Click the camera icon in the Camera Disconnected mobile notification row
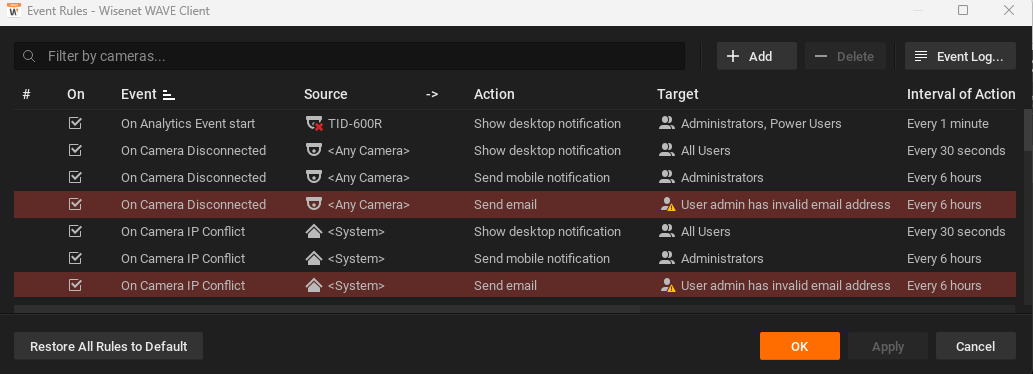1033x374 pixels. (x=314, y=177)
